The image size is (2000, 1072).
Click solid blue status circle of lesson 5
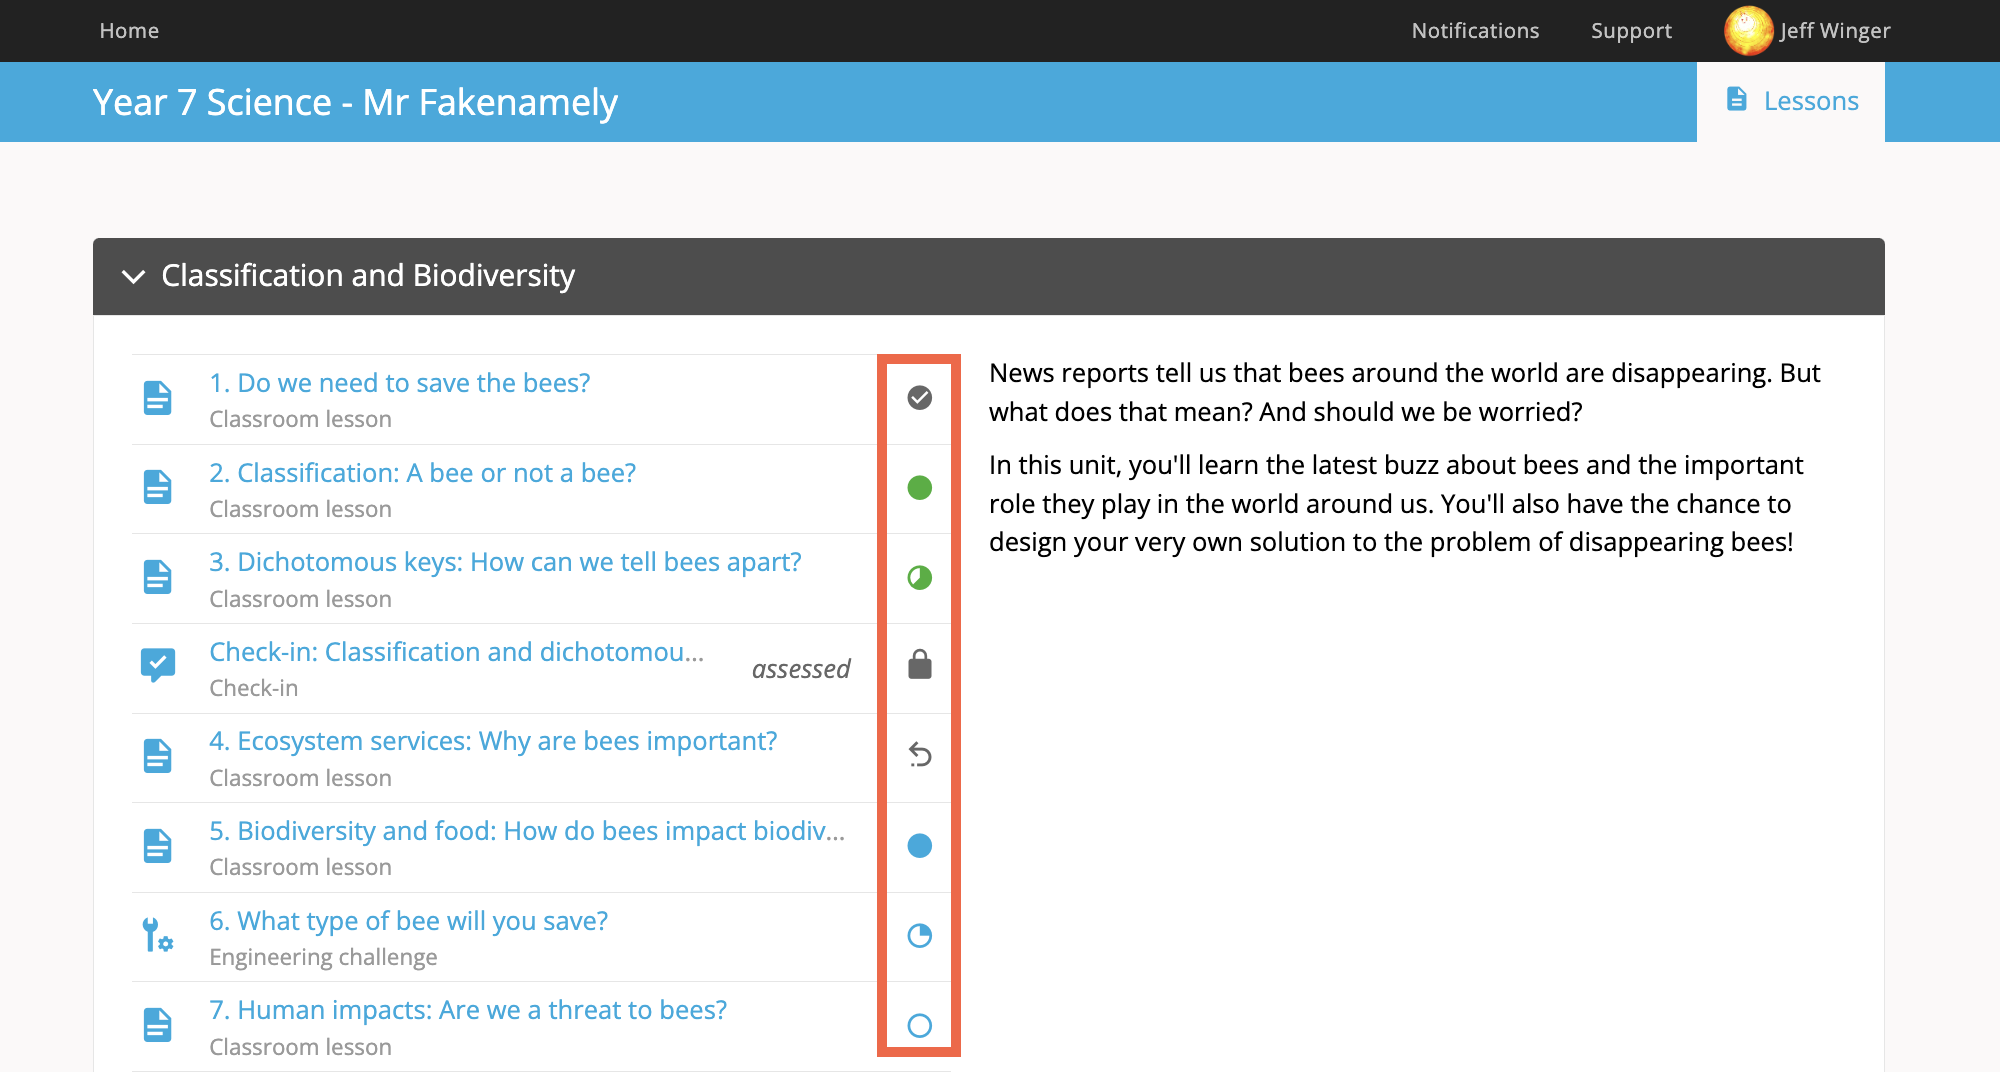click(x=919, y=846)
